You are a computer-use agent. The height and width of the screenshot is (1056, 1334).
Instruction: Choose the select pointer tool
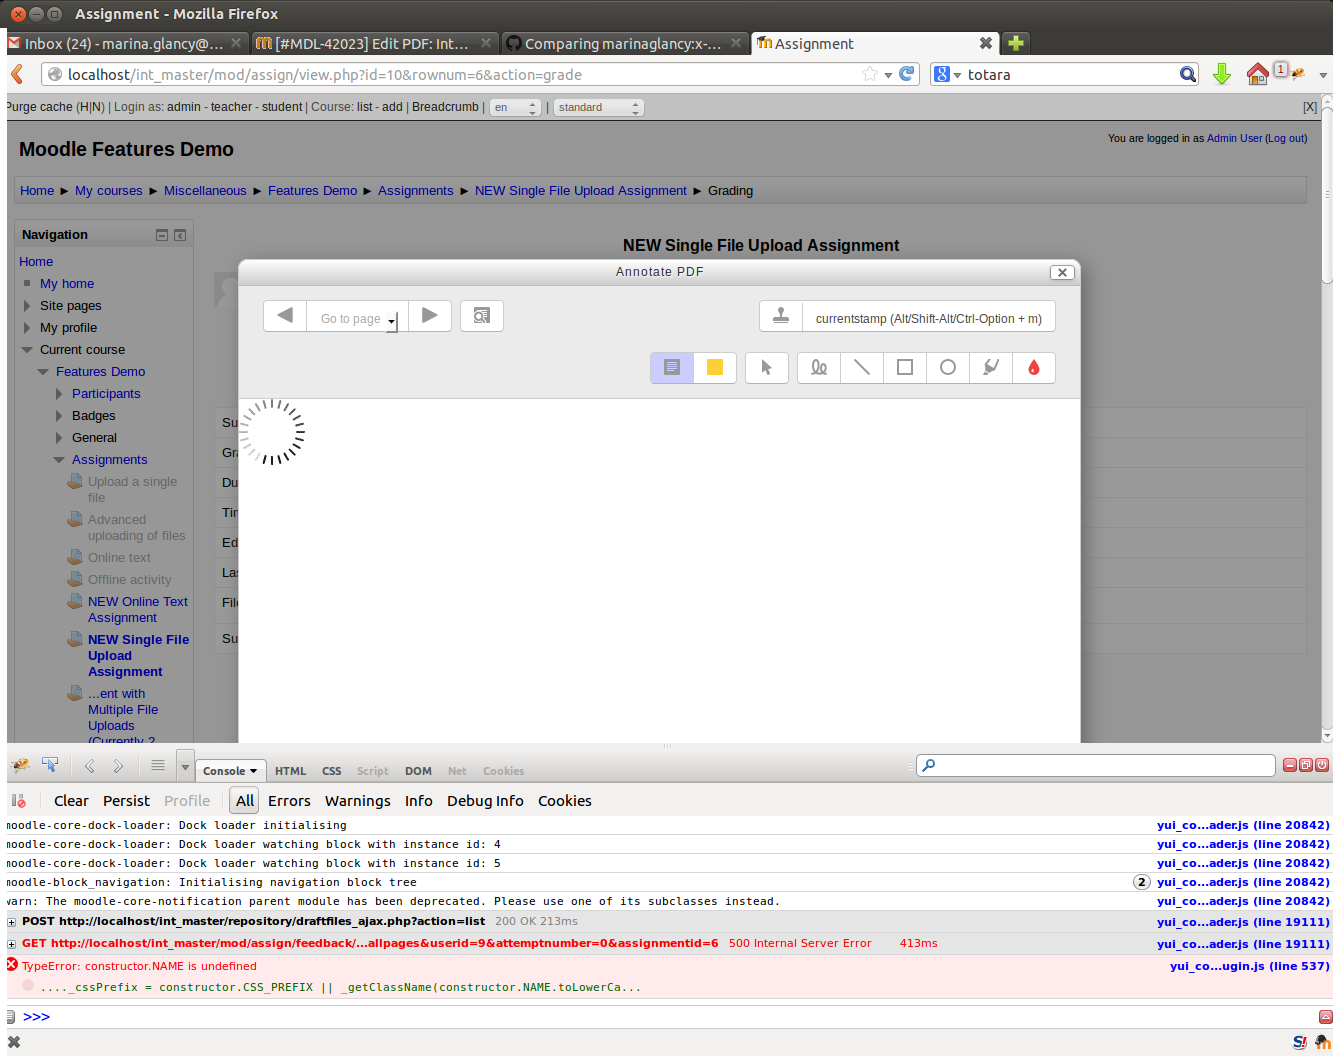click(x=767, y=368)
